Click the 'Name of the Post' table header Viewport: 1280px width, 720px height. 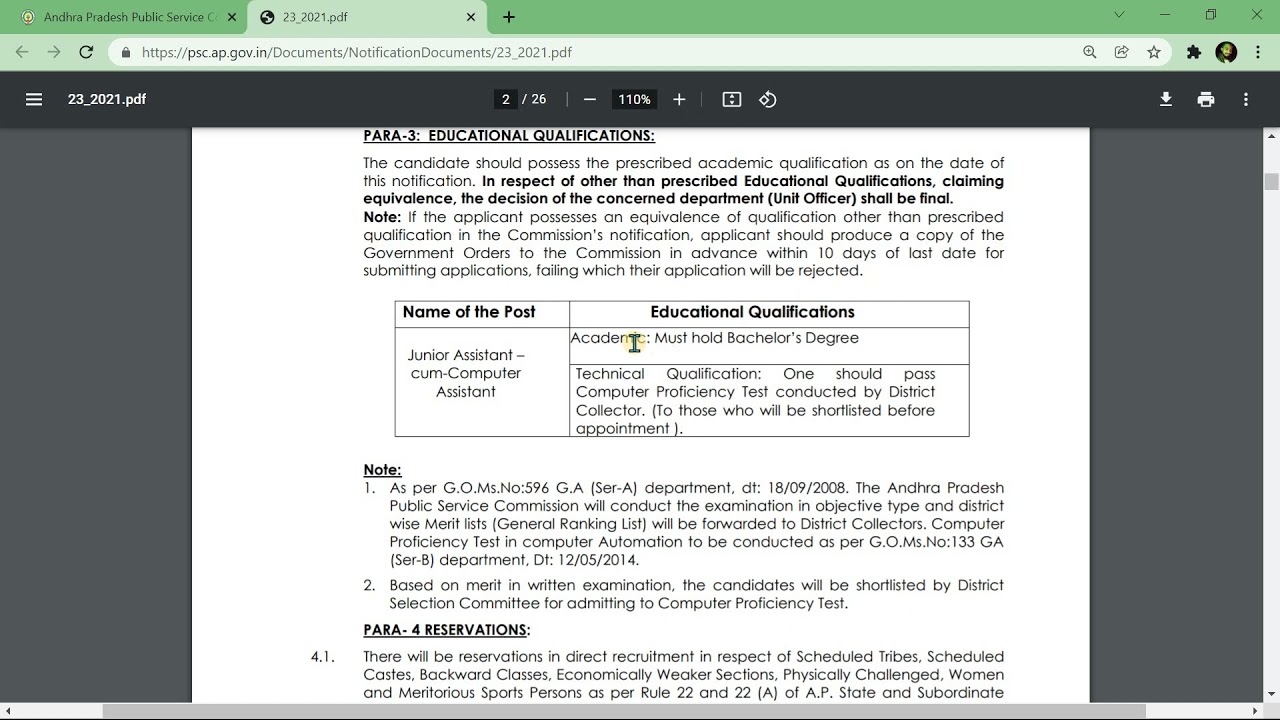click(469, 312)
